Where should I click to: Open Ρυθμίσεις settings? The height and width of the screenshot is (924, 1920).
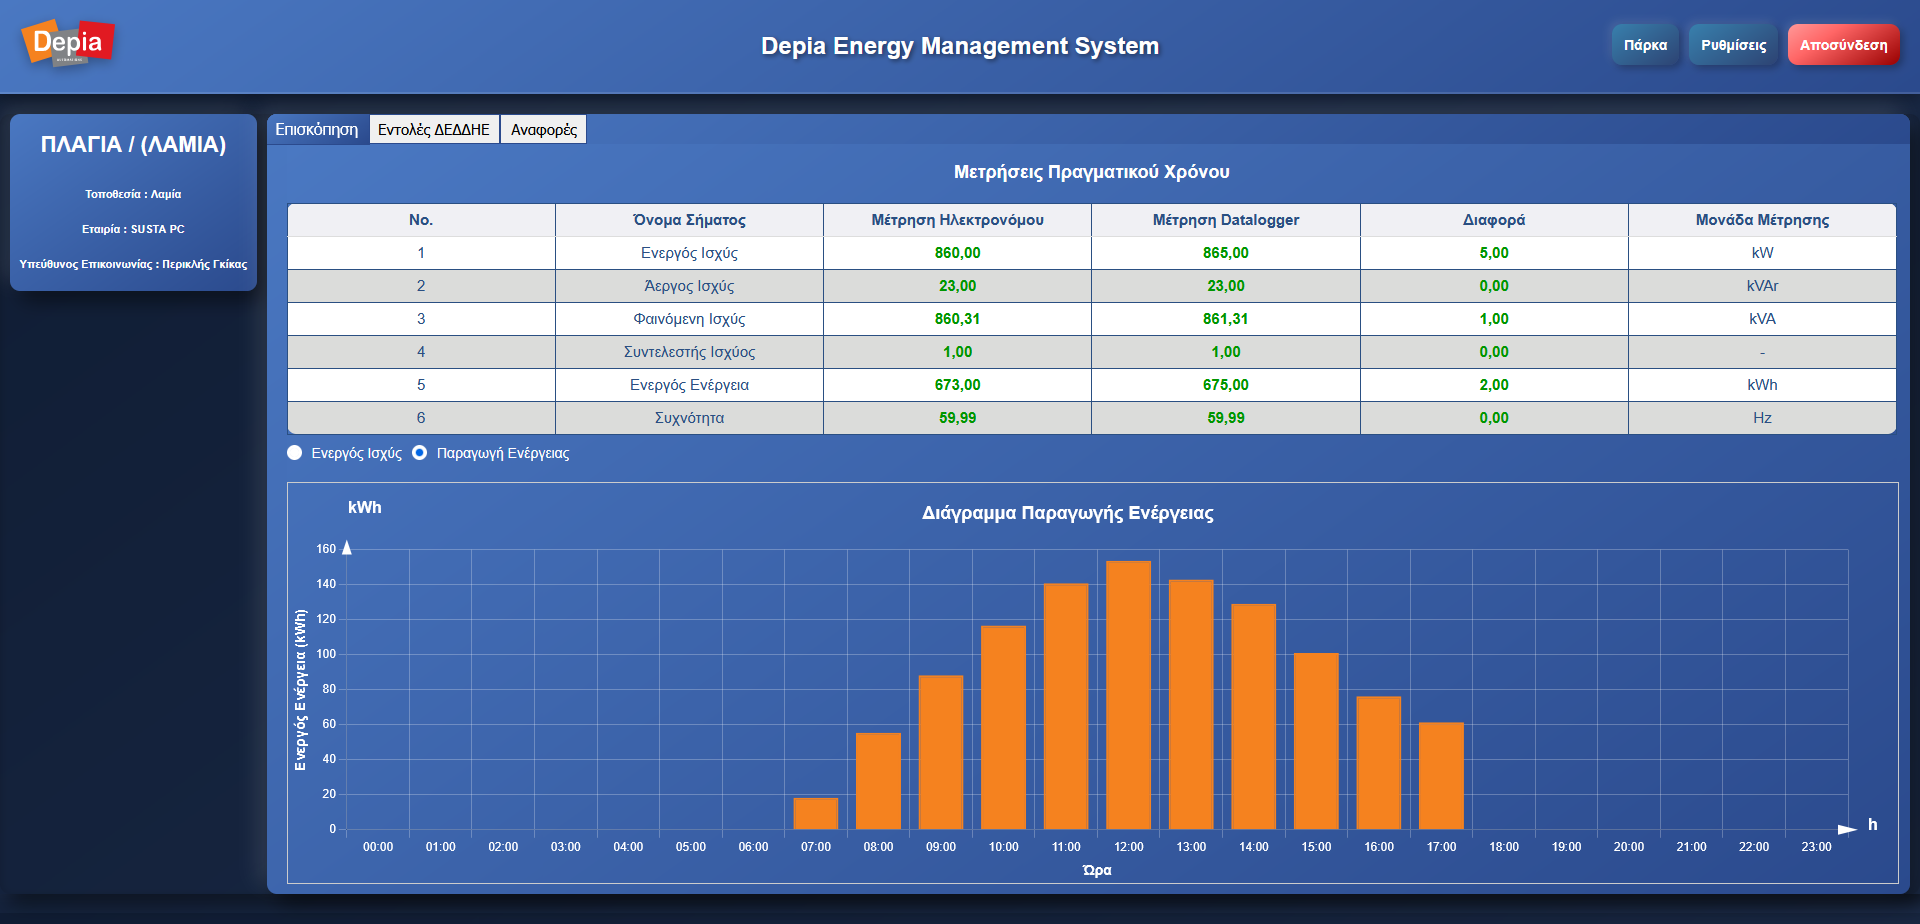point(1733,45)
